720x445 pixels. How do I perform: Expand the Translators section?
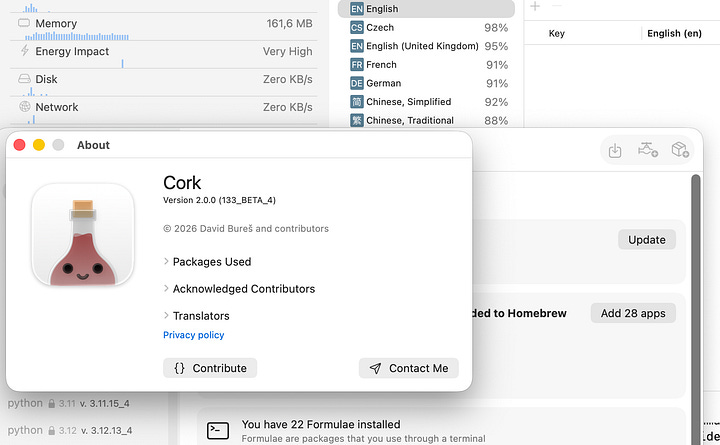(x=197, y=316)
